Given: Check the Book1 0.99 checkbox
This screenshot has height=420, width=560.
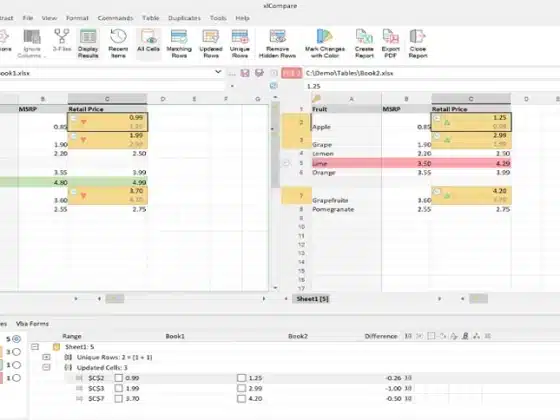Looking at the screenshot, I should [x=119, y=378].
